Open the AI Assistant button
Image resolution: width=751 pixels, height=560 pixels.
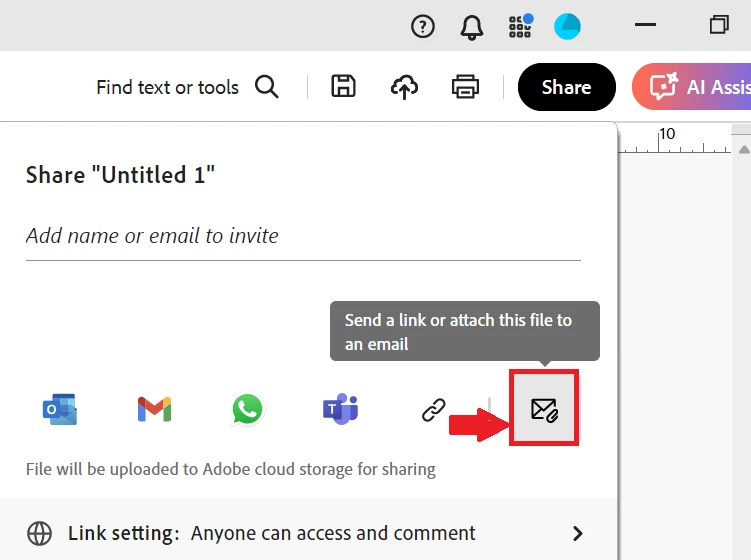coord(692,87)
